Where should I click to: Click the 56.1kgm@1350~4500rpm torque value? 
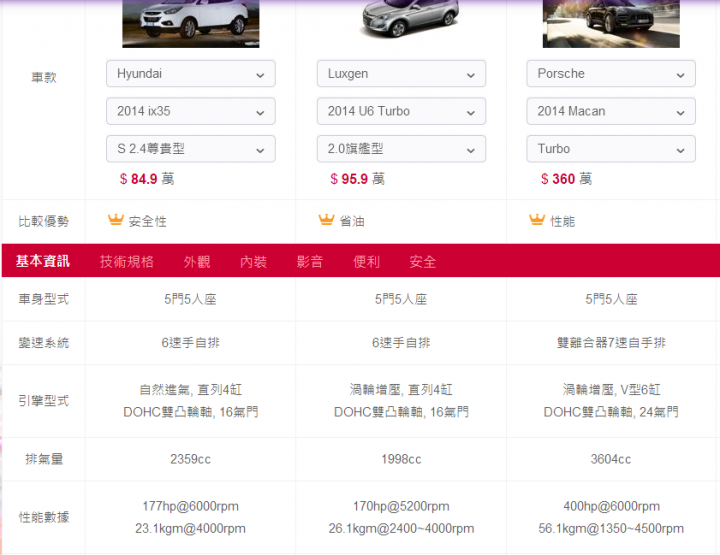611,529
